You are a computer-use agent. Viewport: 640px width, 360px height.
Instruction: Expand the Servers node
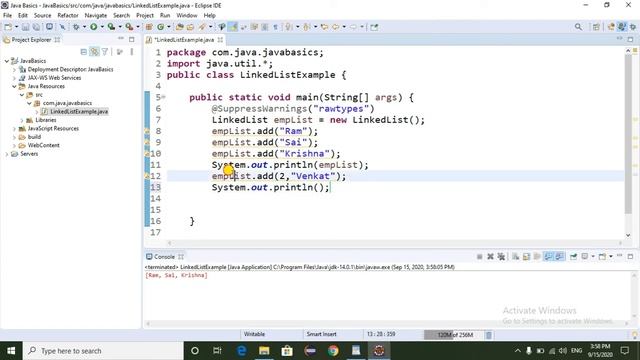(x=7, y=154)
